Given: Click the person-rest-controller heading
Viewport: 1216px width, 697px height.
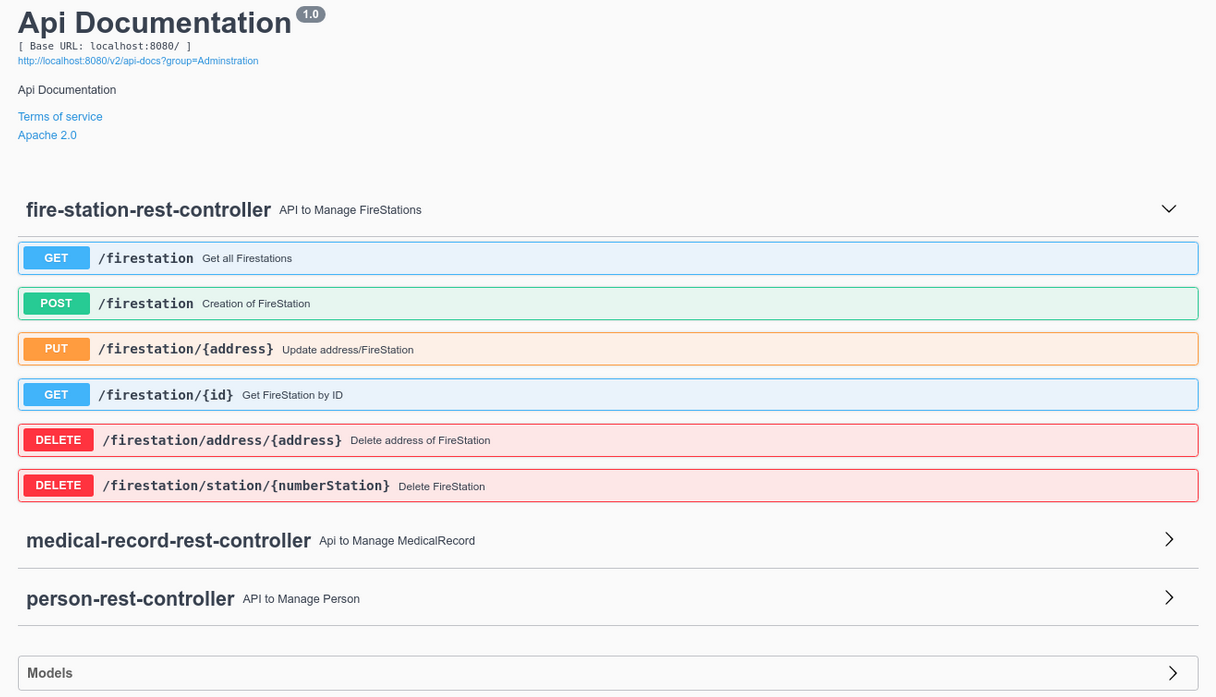Looking at the screenshot, I should pos(130,599).
